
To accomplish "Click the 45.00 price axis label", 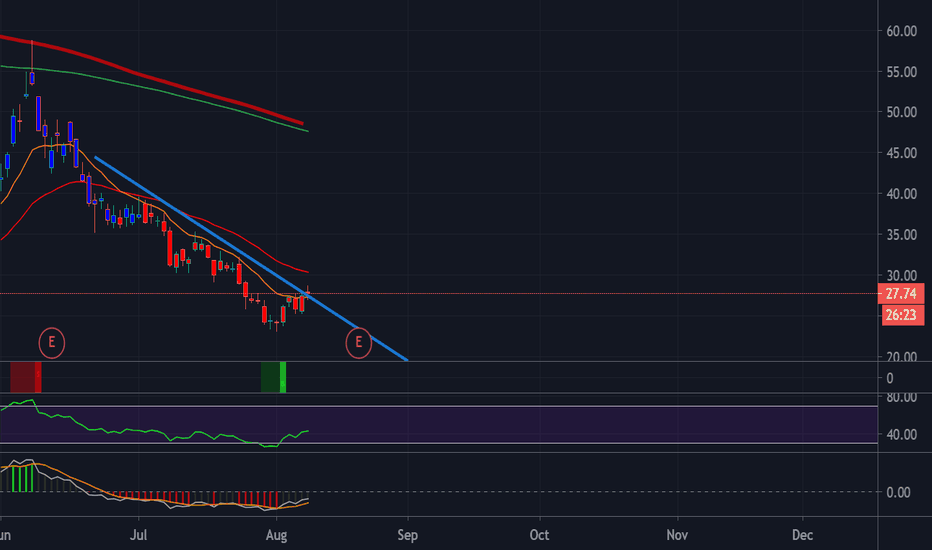I will point(901,153).
